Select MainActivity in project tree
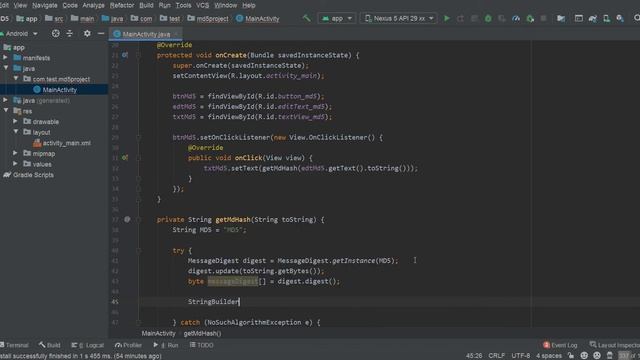 tap(60, 90)
